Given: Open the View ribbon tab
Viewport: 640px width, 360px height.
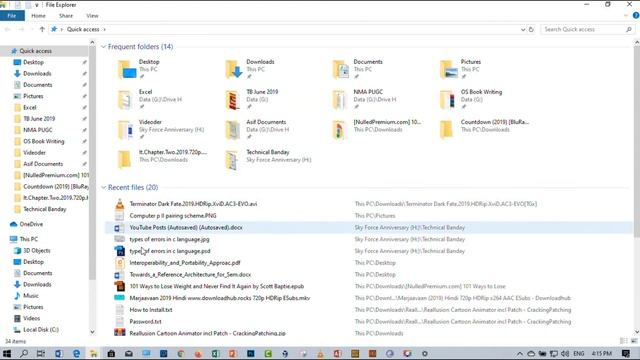Looking at the screenshot, I should click(x=92, y=16).
